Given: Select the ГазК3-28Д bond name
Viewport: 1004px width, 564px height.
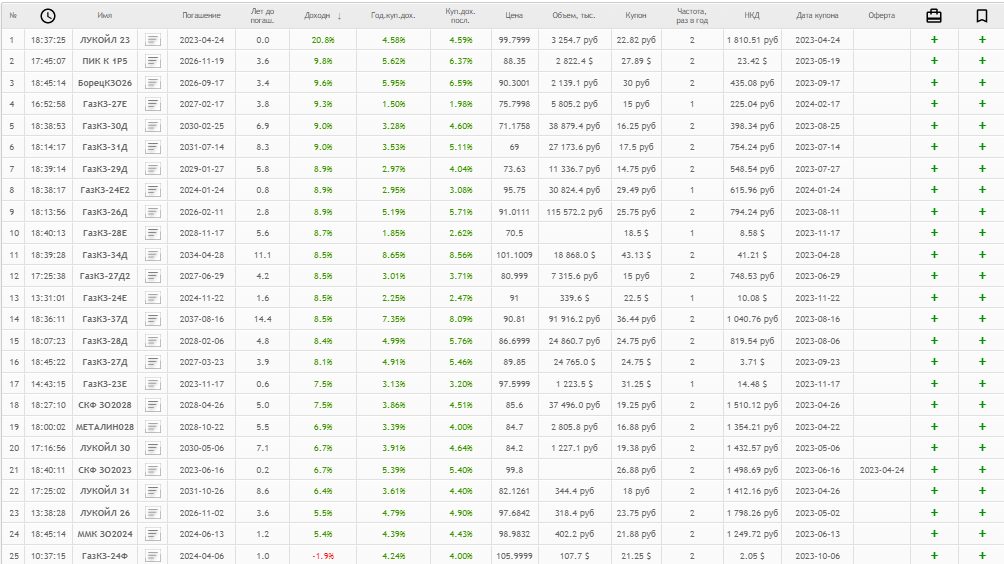Looking at the screenshot, I should pos(104,341).
